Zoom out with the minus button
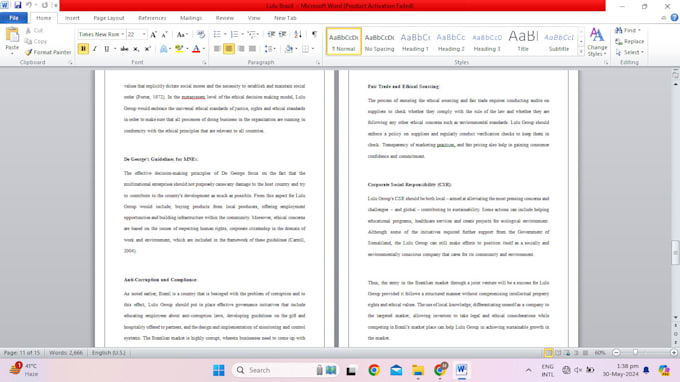680x382 pixels. 616,353
